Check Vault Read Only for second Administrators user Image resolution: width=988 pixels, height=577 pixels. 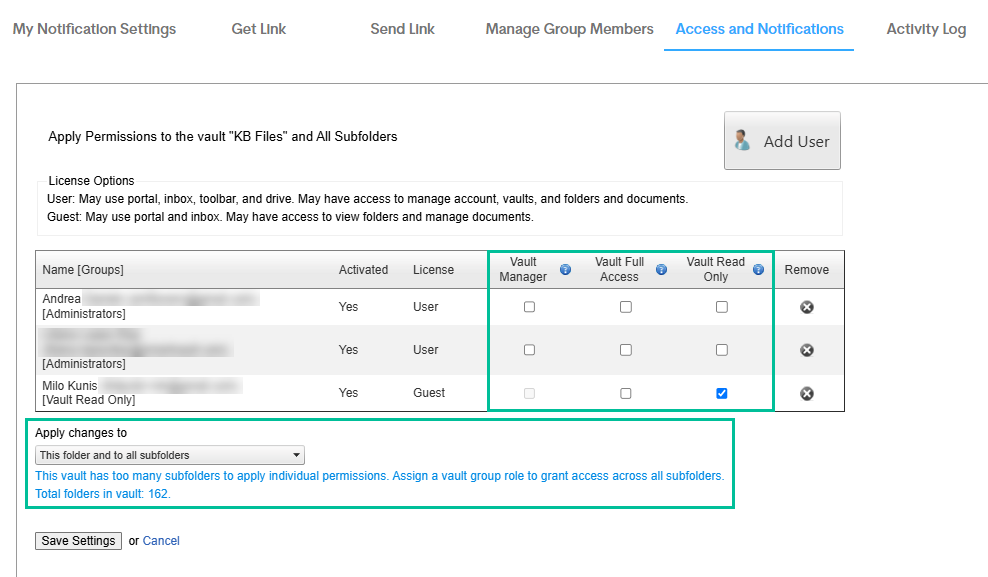(722, 350)
